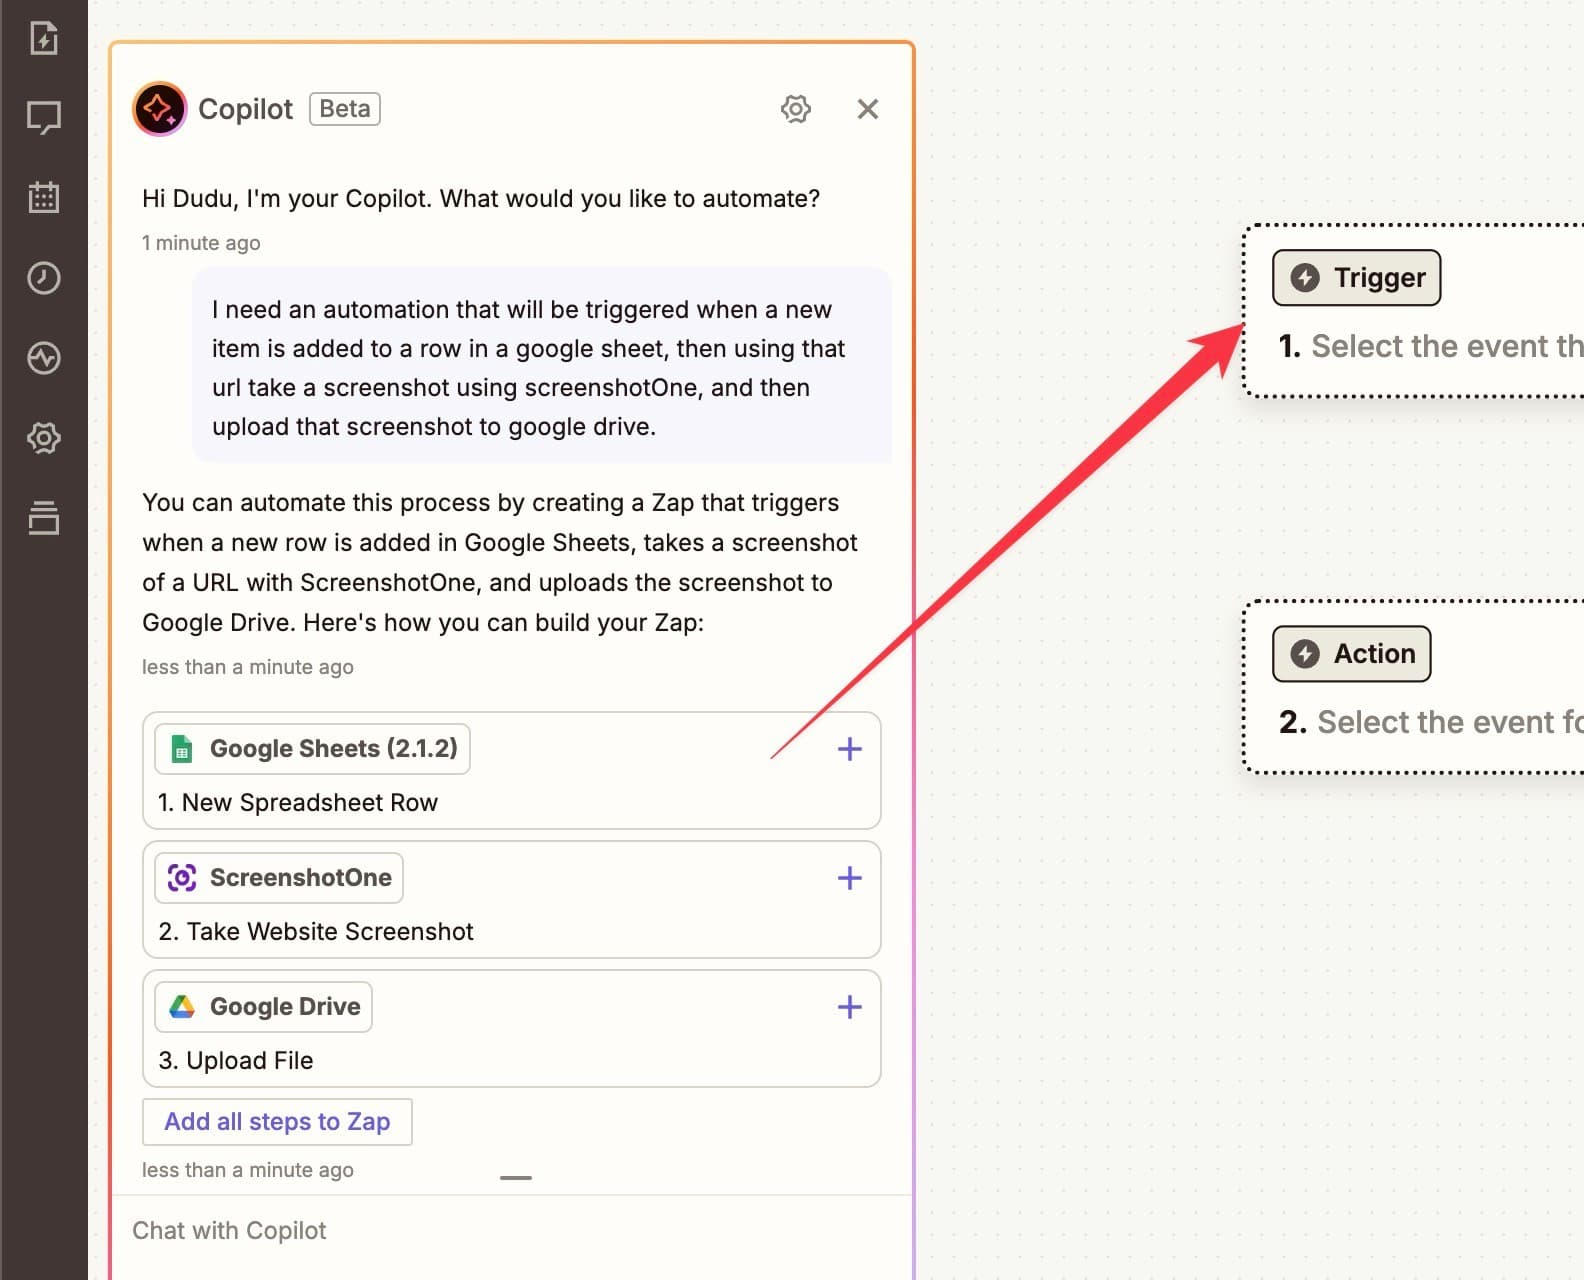The width and height of the screenshot is (1584, 1280).
Task: Open the chat bubble icon in the sidebar
Action: tap(44, 118)
